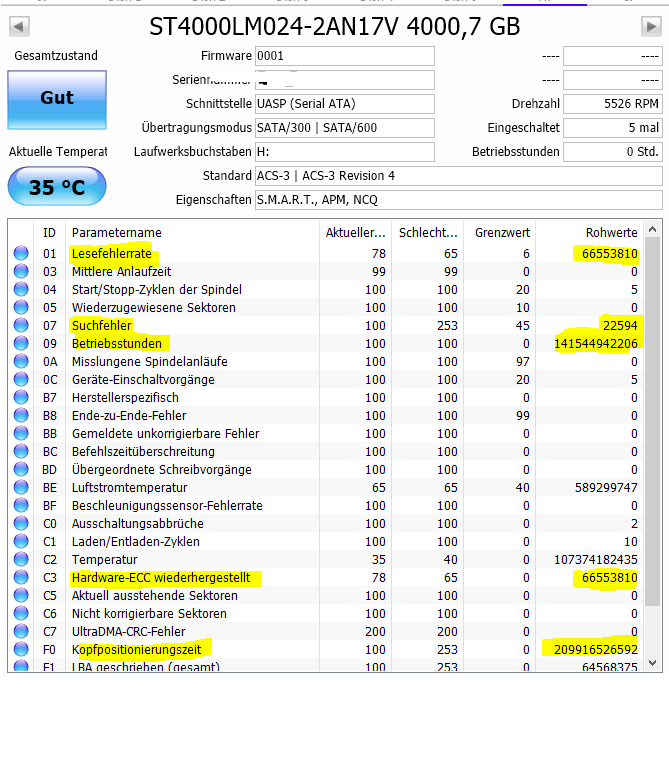Go to previous disk with left arrow
This screenshot has width=669, height=761.
(19, 26)
